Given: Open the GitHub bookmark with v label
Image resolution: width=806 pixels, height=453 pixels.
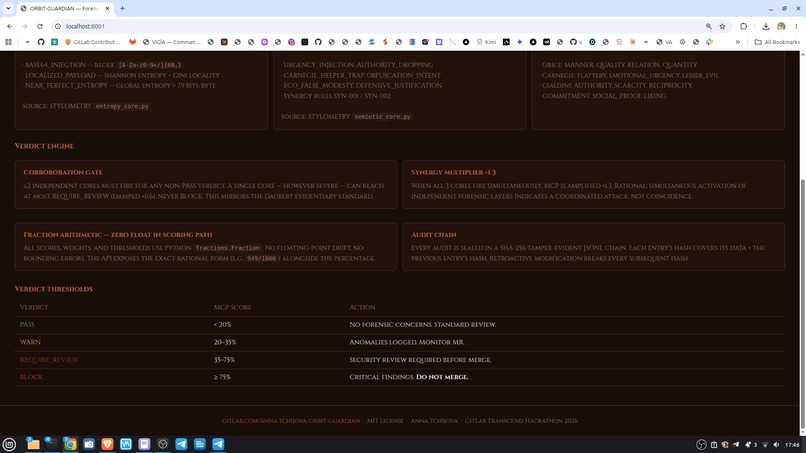Looking at the screenshot, I should 576,42.
